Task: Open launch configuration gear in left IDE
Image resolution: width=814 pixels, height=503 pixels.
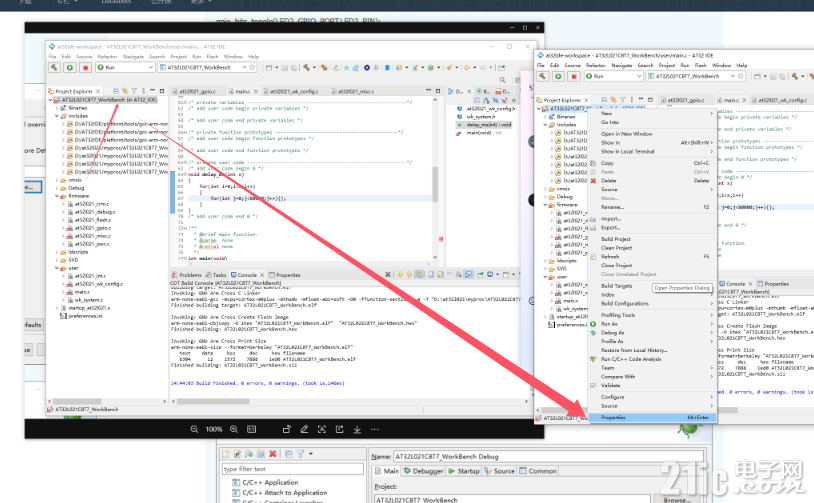Action: (253, 67)
